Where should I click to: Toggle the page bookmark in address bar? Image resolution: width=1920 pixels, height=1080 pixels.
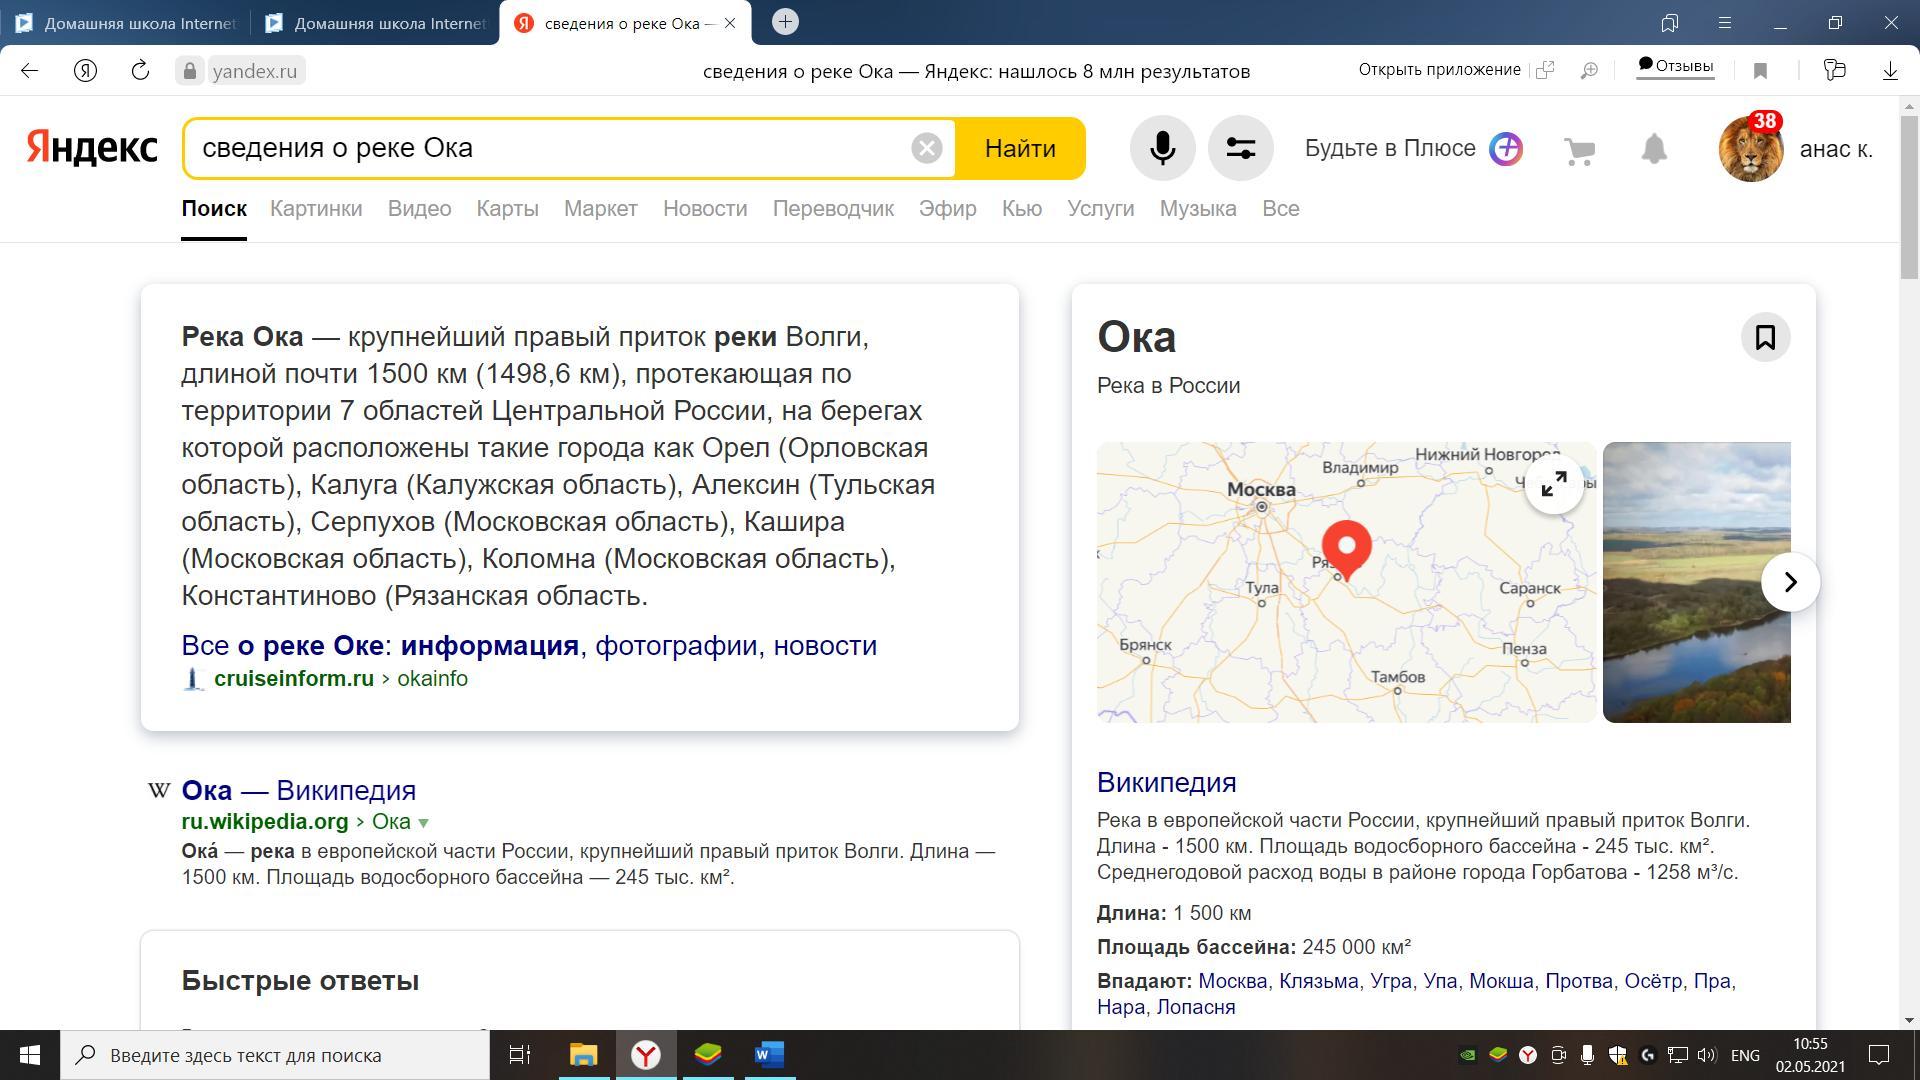[1761, 71]
